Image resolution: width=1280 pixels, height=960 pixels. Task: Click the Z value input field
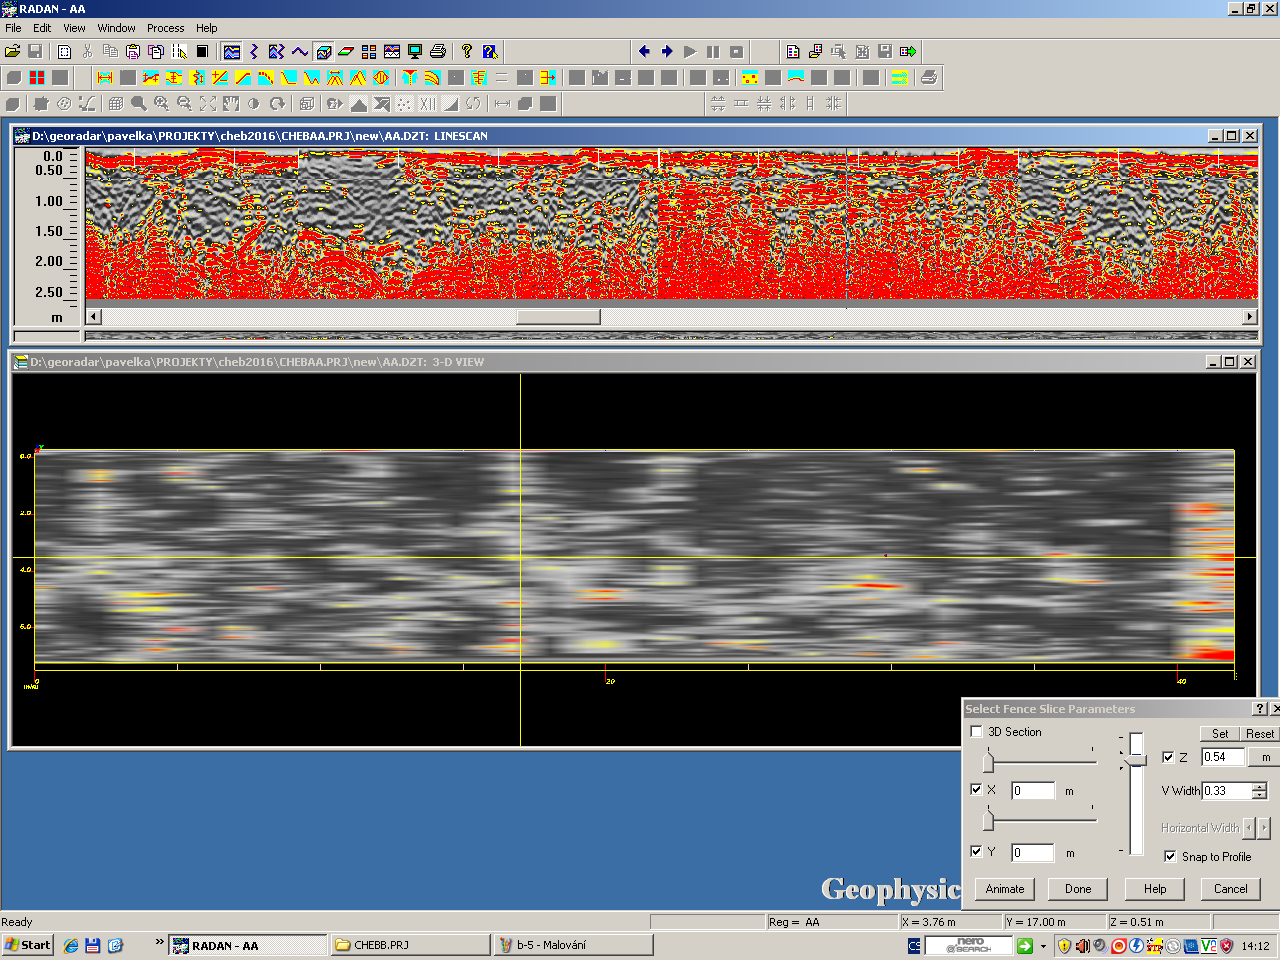point(1222,757)
